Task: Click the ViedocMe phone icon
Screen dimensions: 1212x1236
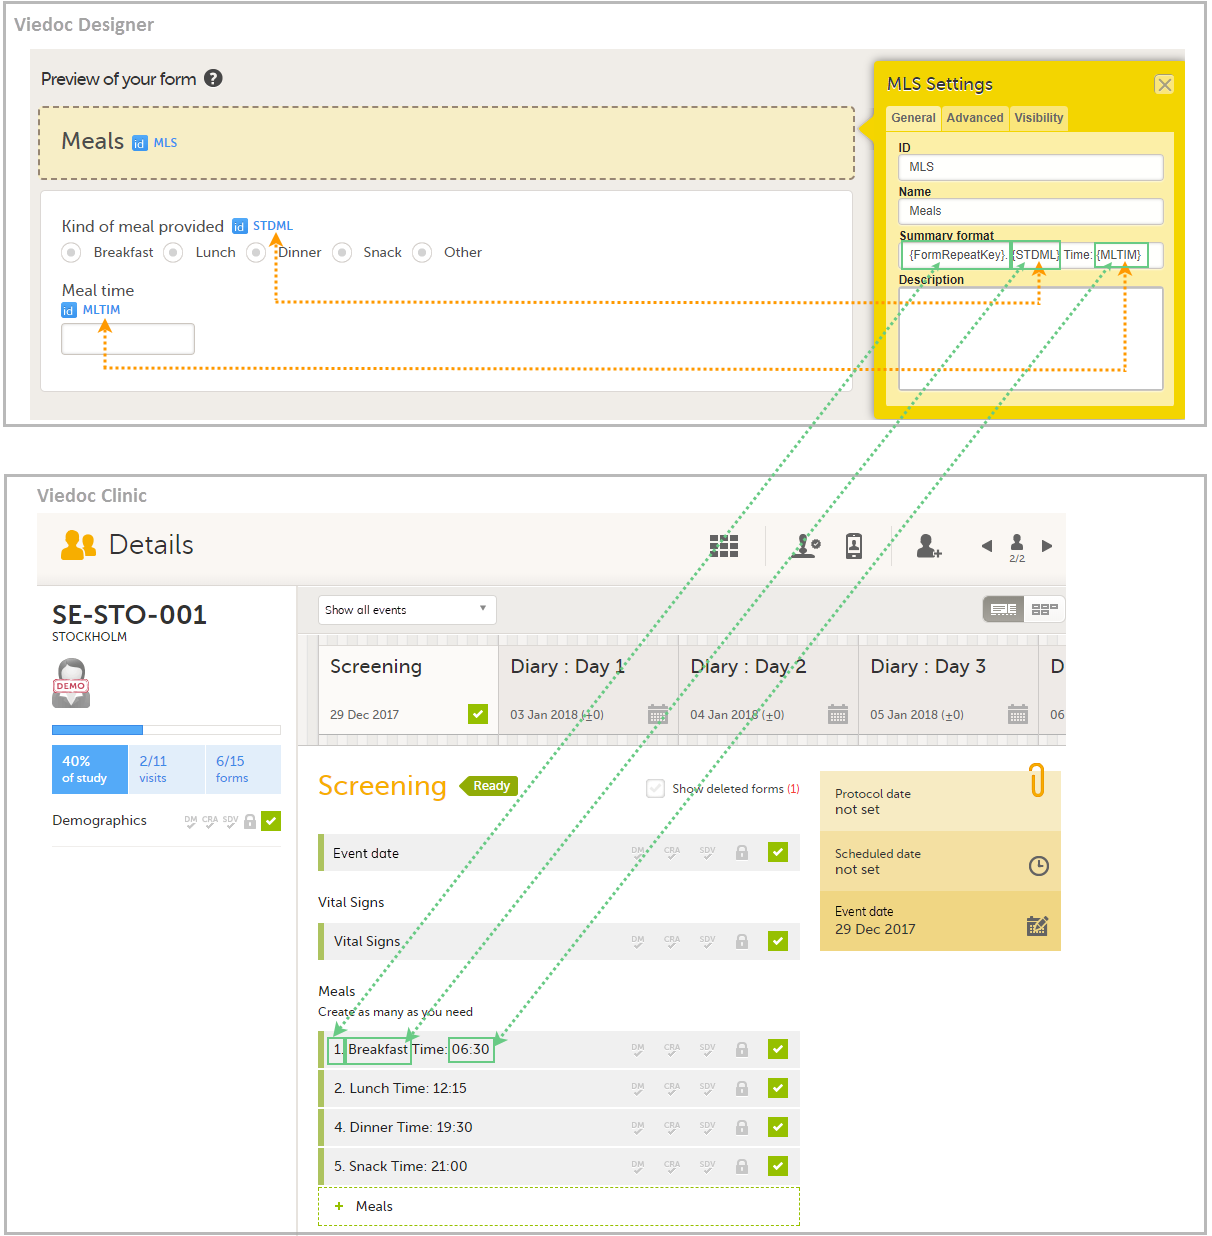Action: (853, 545)
